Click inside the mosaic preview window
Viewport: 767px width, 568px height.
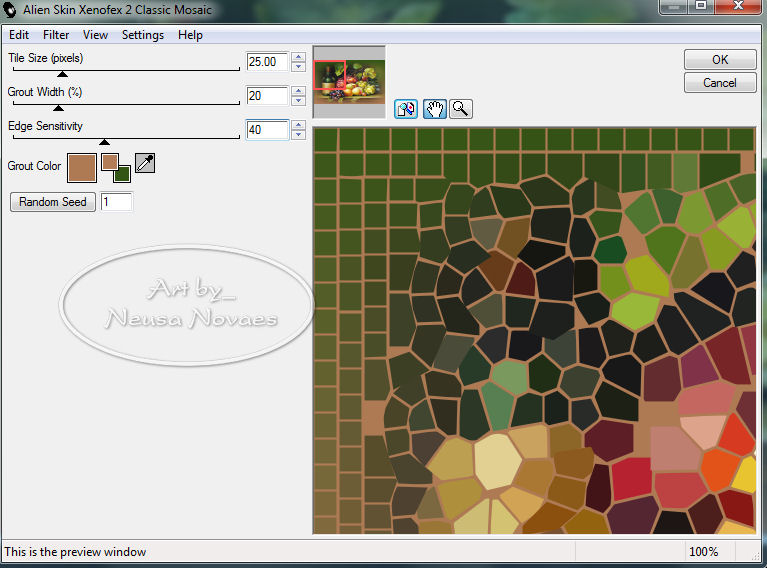click(534, 331)
